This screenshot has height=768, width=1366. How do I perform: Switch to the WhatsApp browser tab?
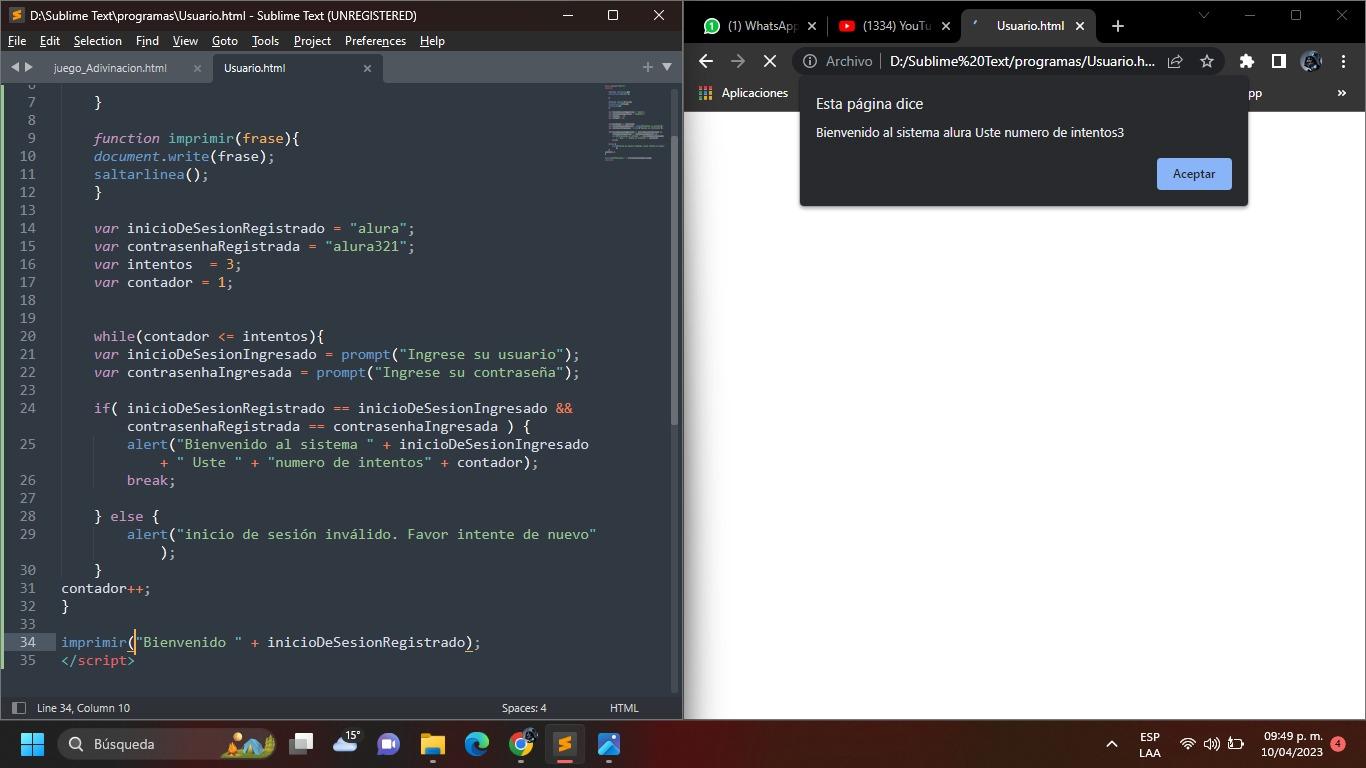point(760,26)
